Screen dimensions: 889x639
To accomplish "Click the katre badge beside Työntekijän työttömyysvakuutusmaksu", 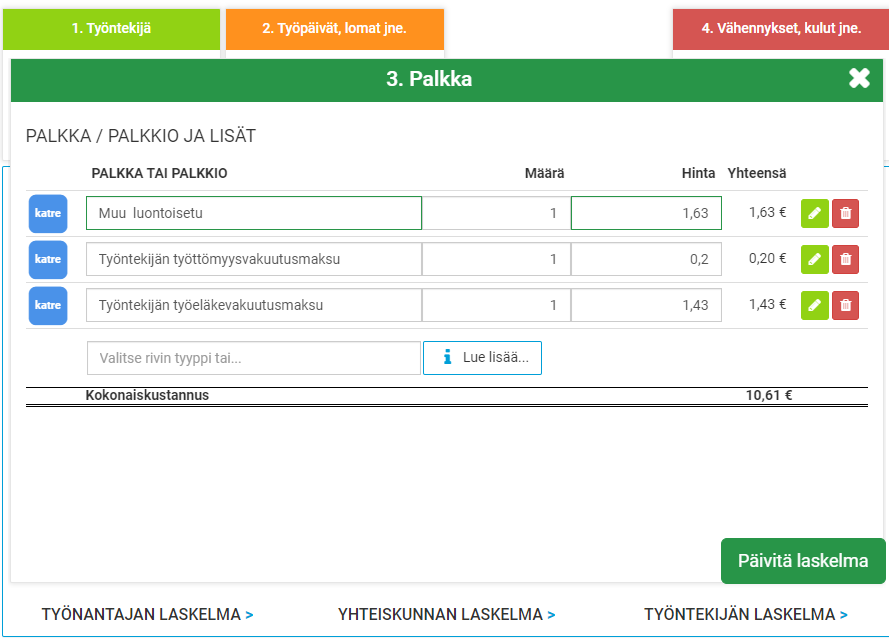I will tap(48, 259).
